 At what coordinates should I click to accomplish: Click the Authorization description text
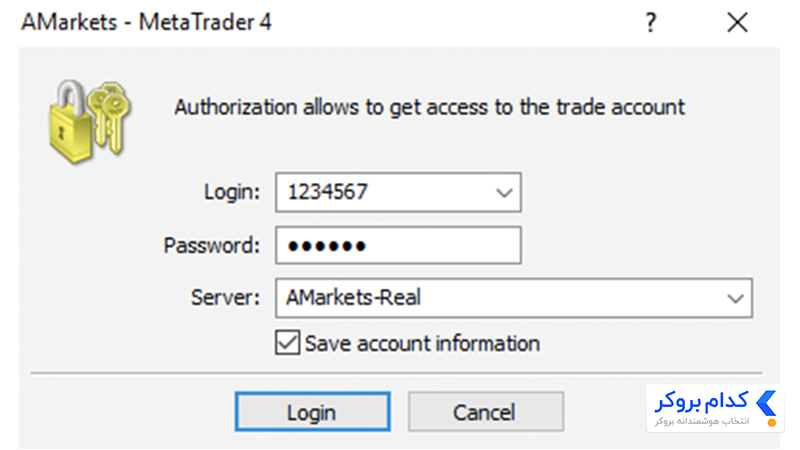[430, 108]
